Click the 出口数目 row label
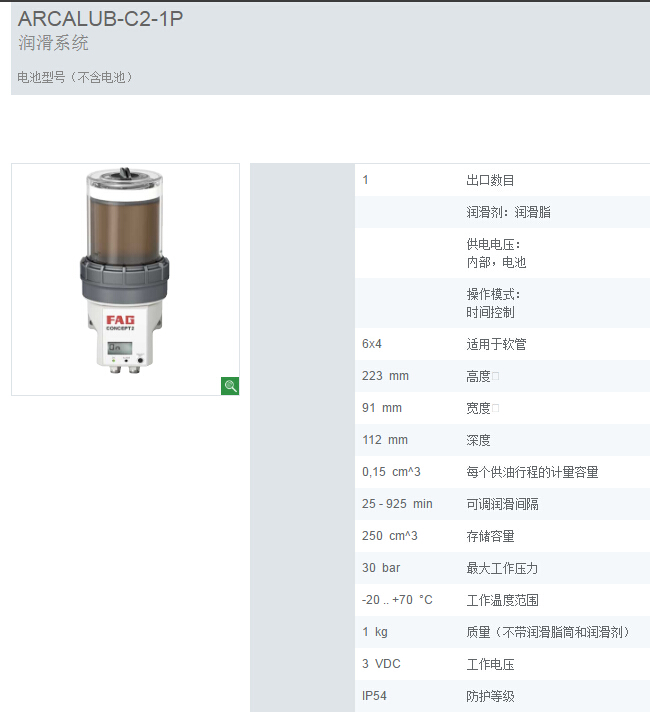This screenshot has height=712, width=650. (x=490, y=180)
